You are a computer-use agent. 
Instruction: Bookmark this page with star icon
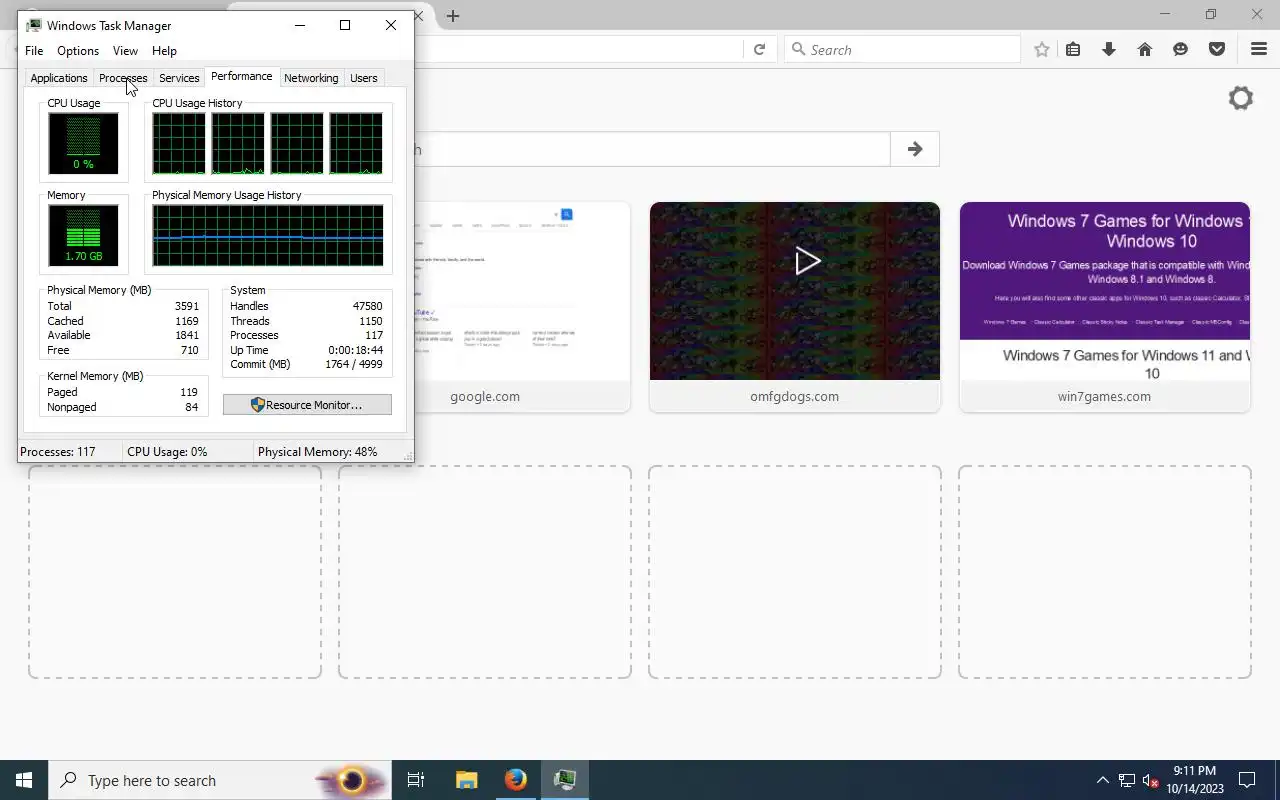point(1042,49)
